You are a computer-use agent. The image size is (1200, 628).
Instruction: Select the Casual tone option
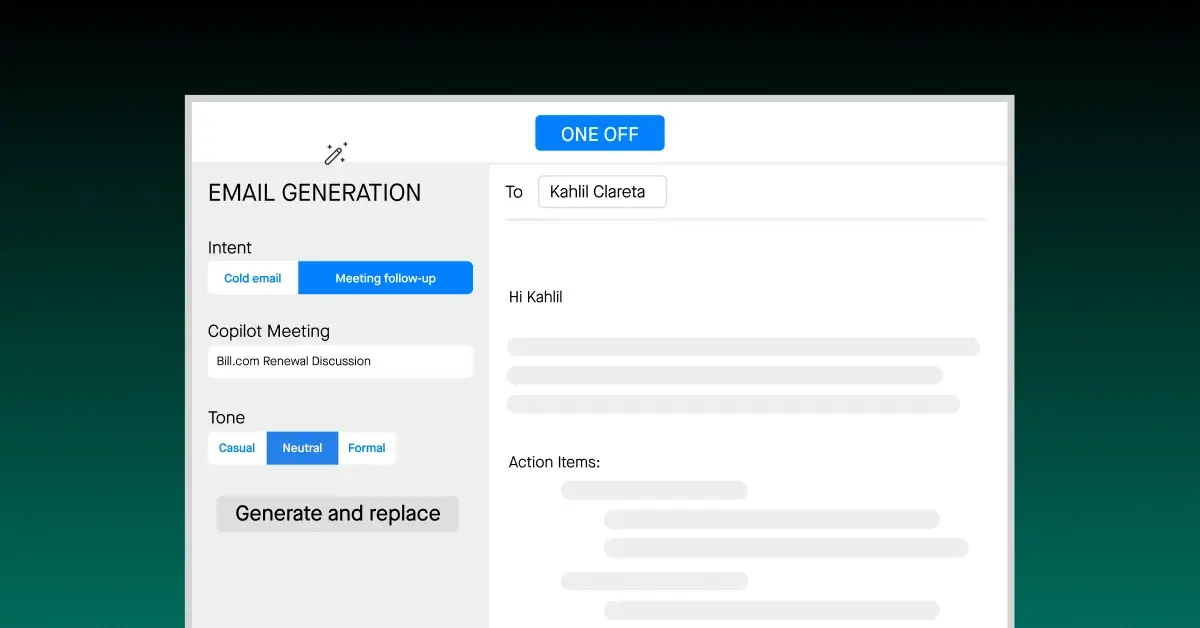click(x=236, y=447)
